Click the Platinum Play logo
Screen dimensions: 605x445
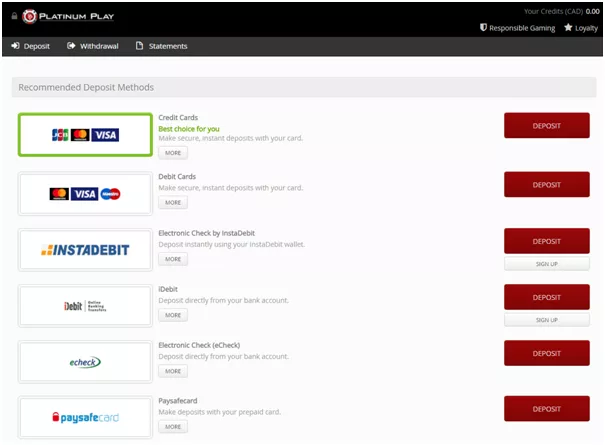(68, 16)
